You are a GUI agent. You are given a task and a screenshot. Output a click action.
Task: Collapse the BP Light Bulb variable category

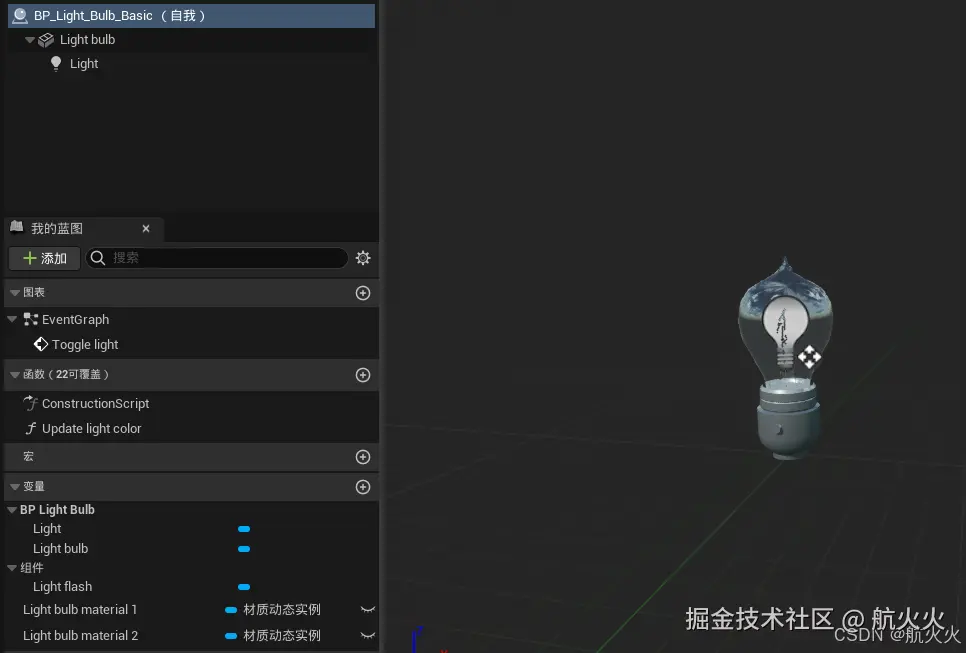[10, 509]
